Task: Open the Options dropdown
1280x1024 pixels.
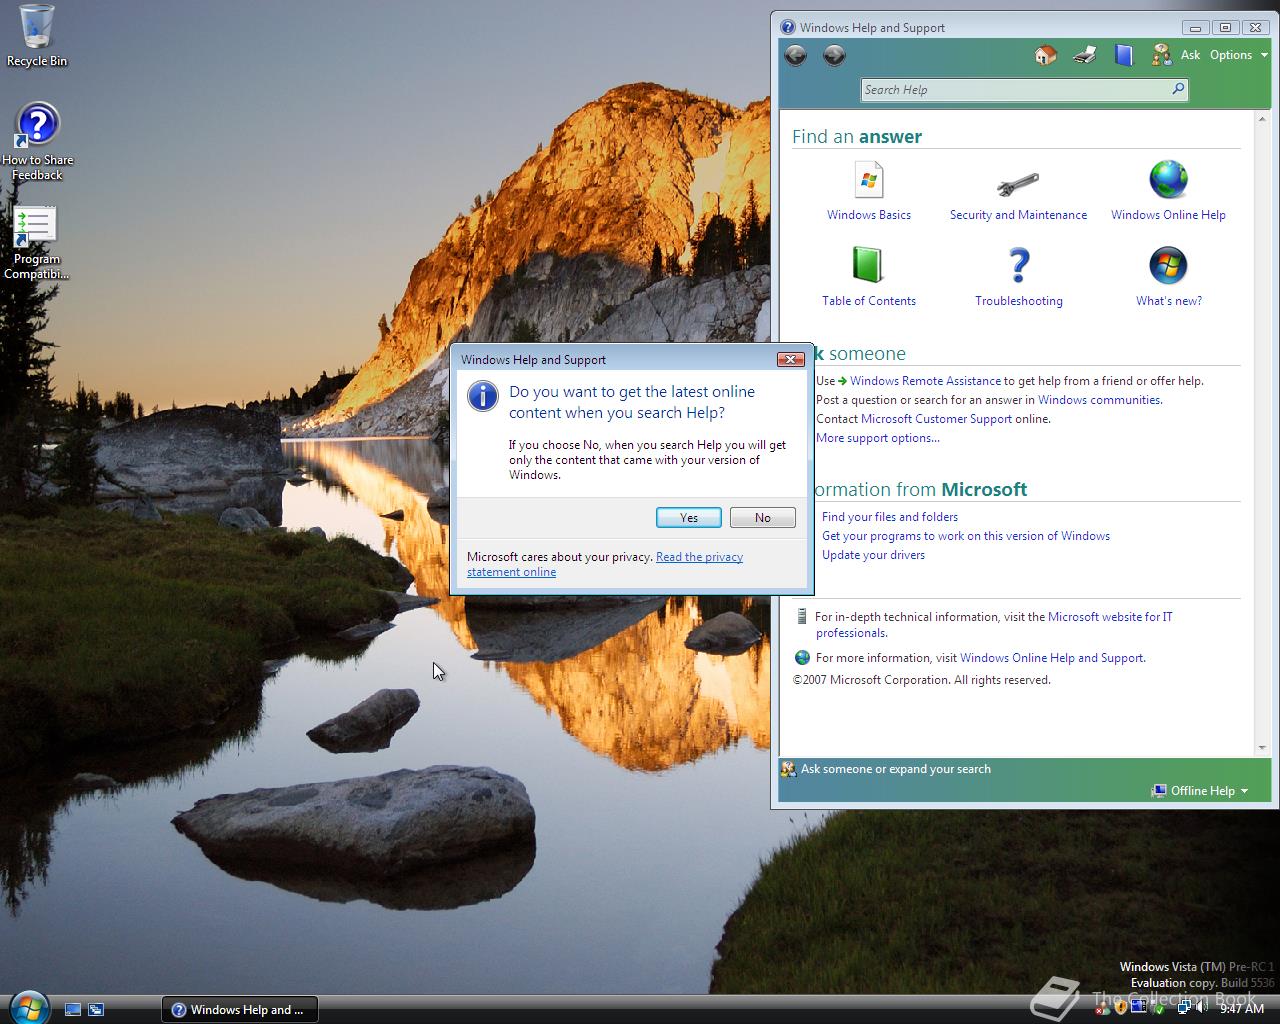Action: [x=1232, y=55]
